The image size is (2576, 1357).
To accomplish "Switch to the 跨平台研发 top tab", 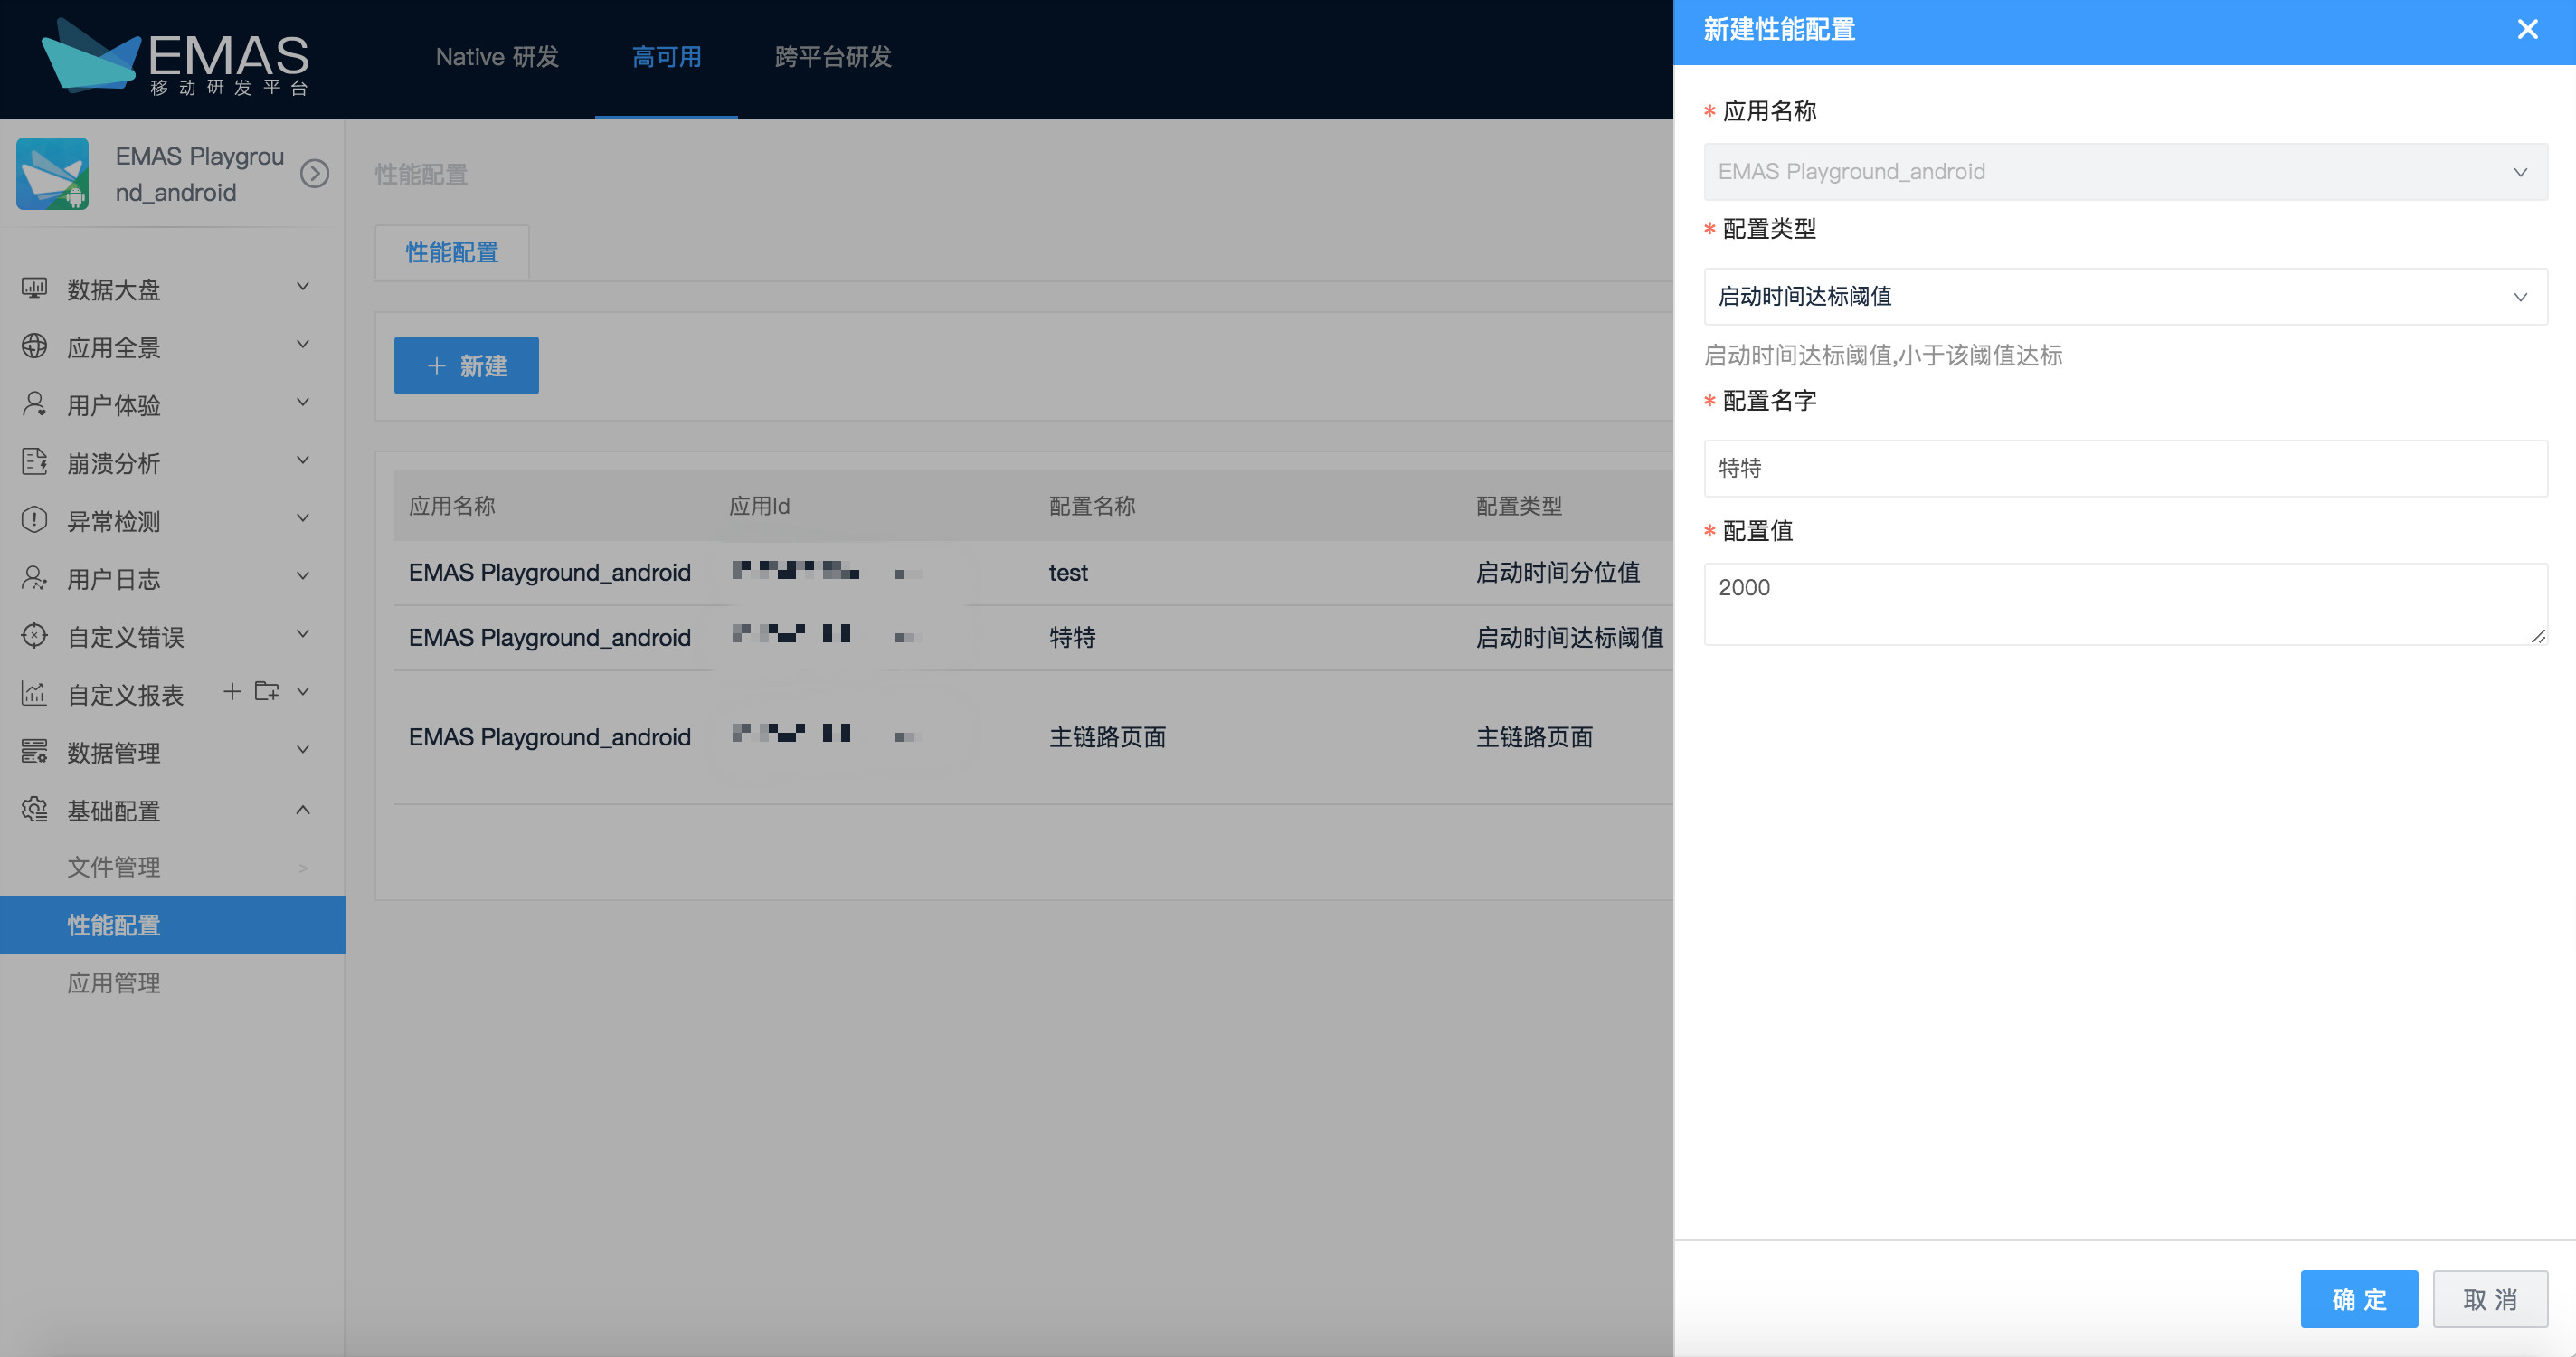I will click(833, 58).
